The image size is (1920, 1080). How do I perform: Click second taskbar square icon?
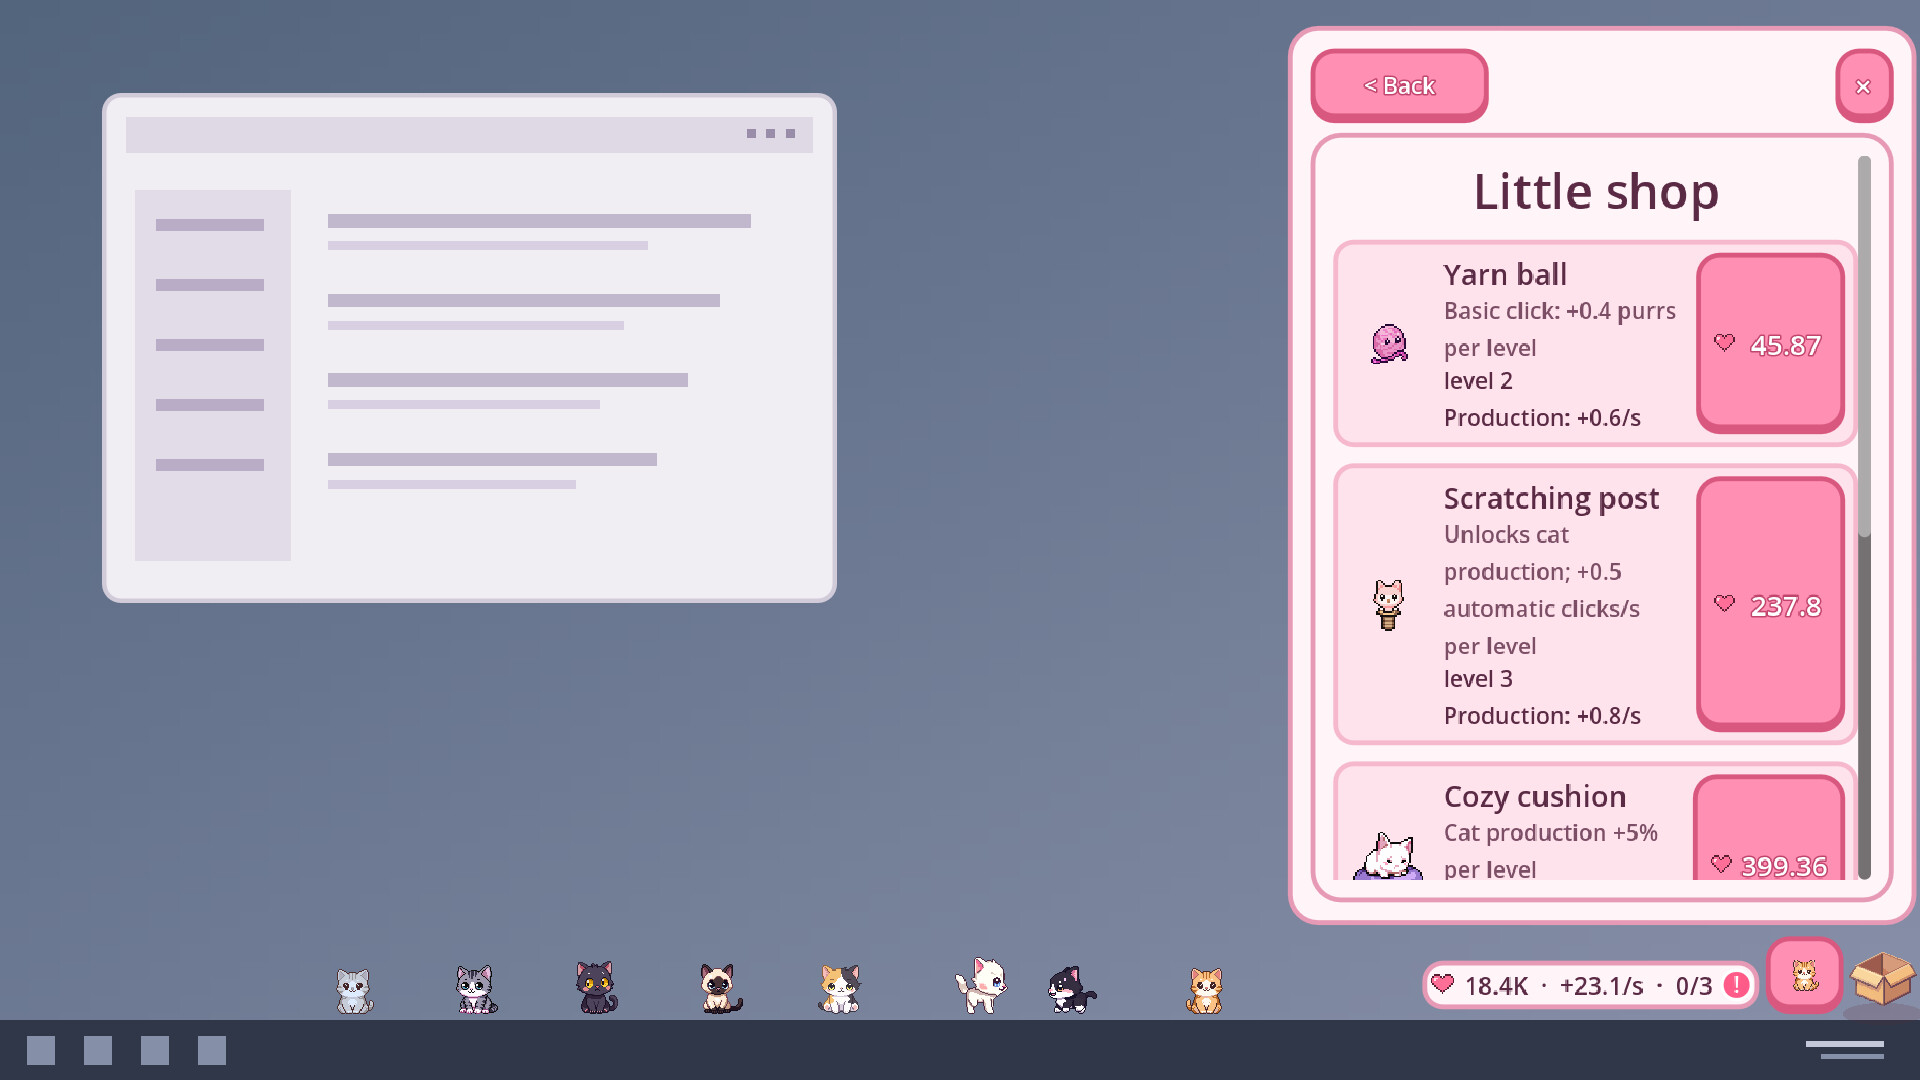[98, 1050]
